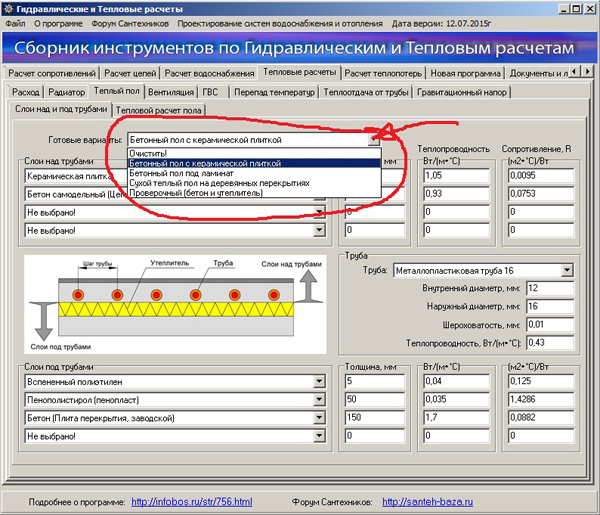The image size is (600, 515).
Task: Open the Файл menu
Action: [x=15, y=24]
